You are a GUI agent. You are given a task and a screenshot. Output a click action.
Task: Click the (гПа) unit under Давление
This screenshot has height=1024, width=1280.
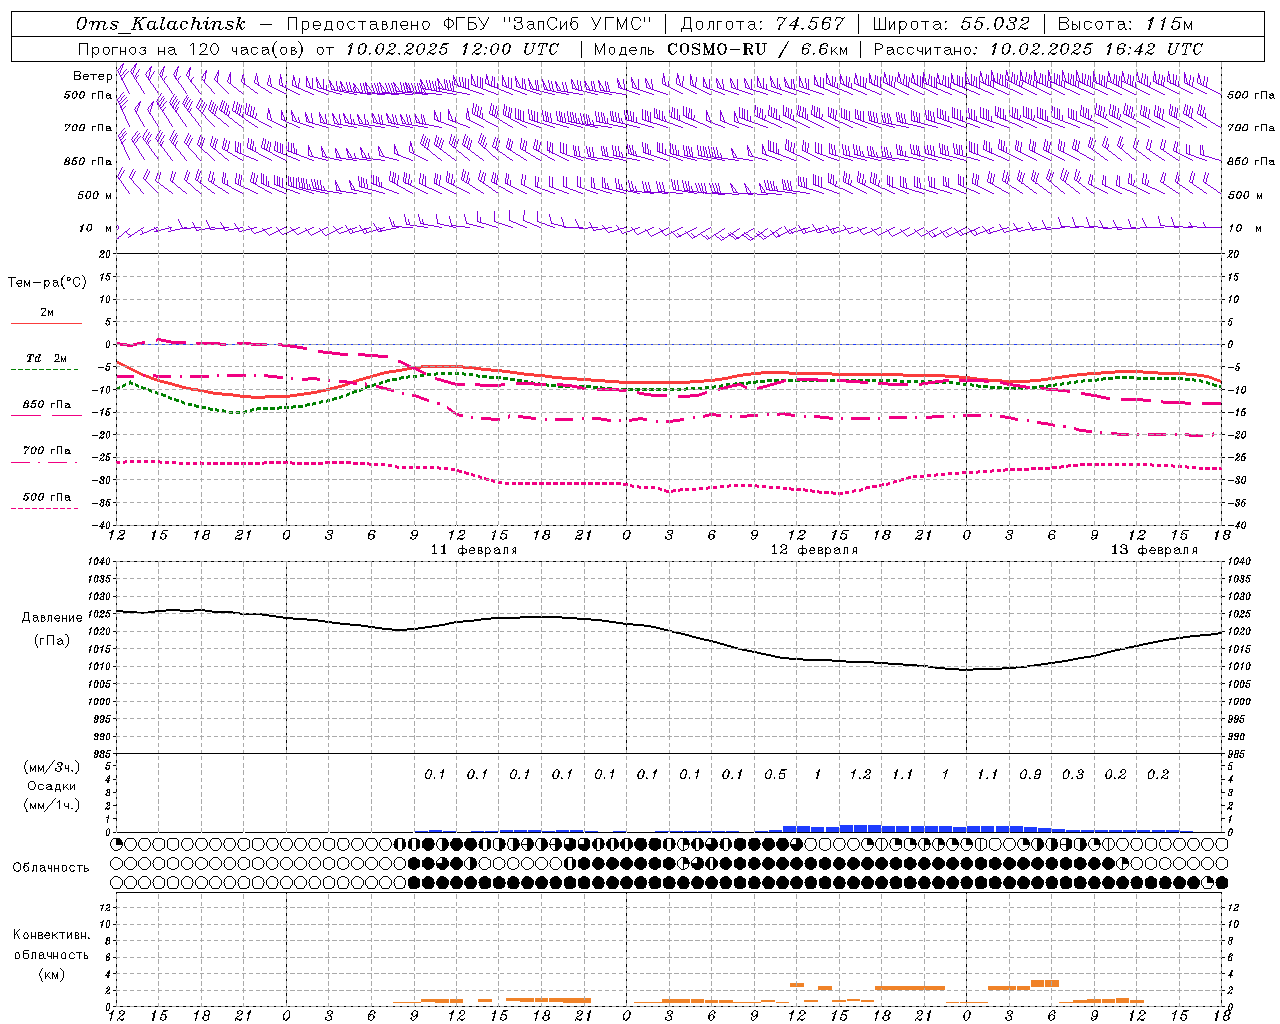[x=52, y=640]
